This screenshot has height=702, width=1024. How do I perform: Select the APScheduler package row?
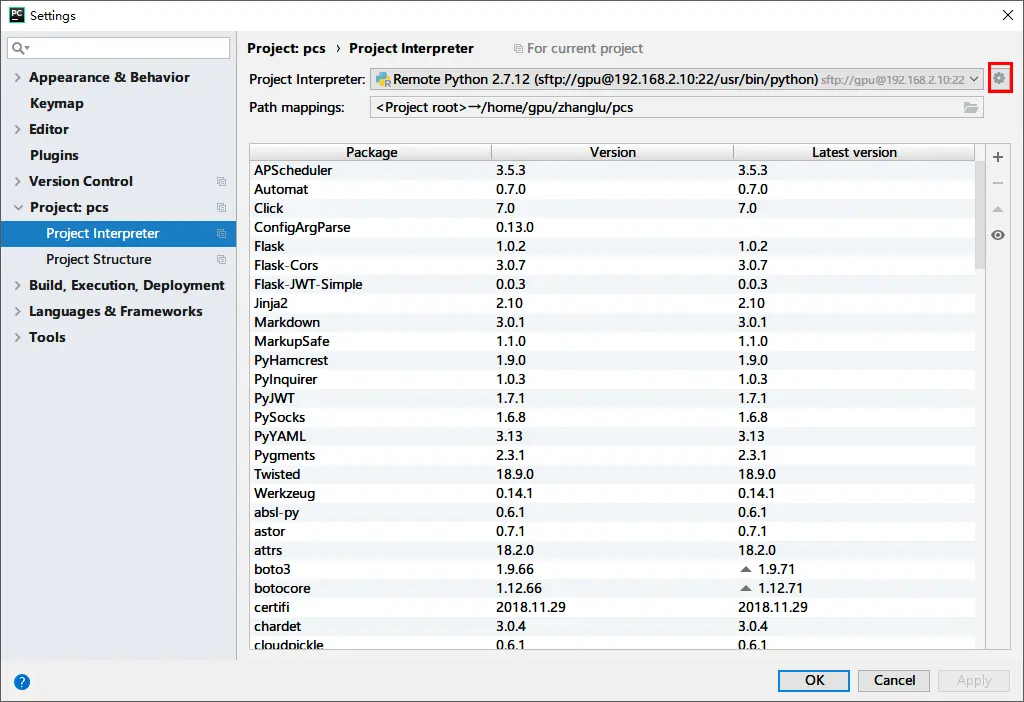click(x=612, y=170)
